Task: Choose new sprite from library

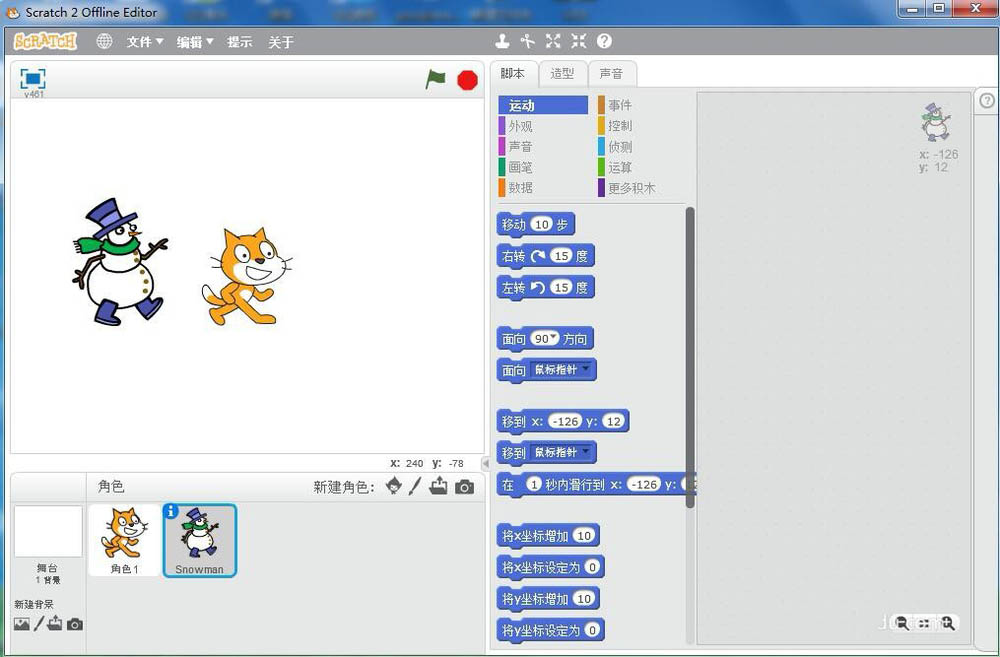Action: (x=393, y=486)
